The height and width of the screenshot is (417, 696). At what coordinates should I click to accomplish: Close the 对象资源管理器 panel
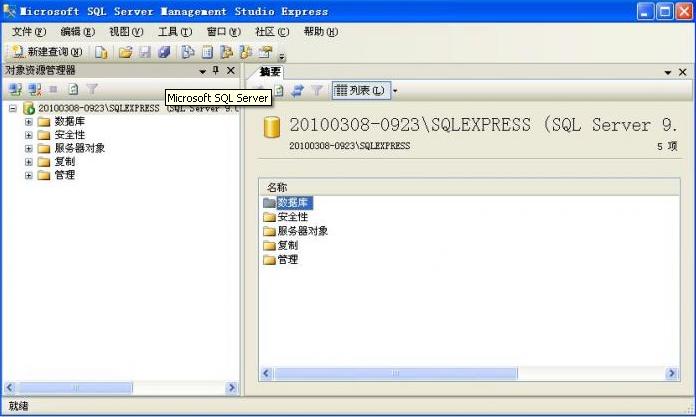tap(231, 70)
